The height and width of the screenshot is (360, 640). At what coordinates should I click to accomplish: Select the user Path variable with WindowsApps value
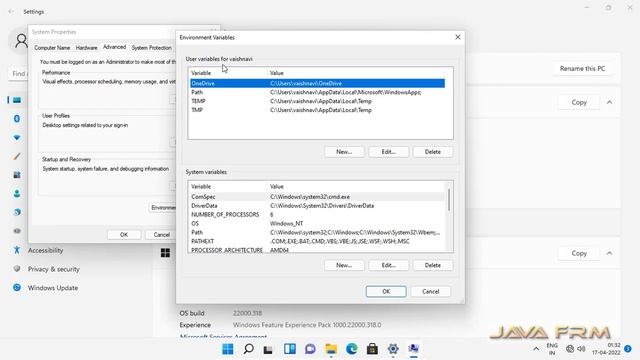[x=317, y=92]
